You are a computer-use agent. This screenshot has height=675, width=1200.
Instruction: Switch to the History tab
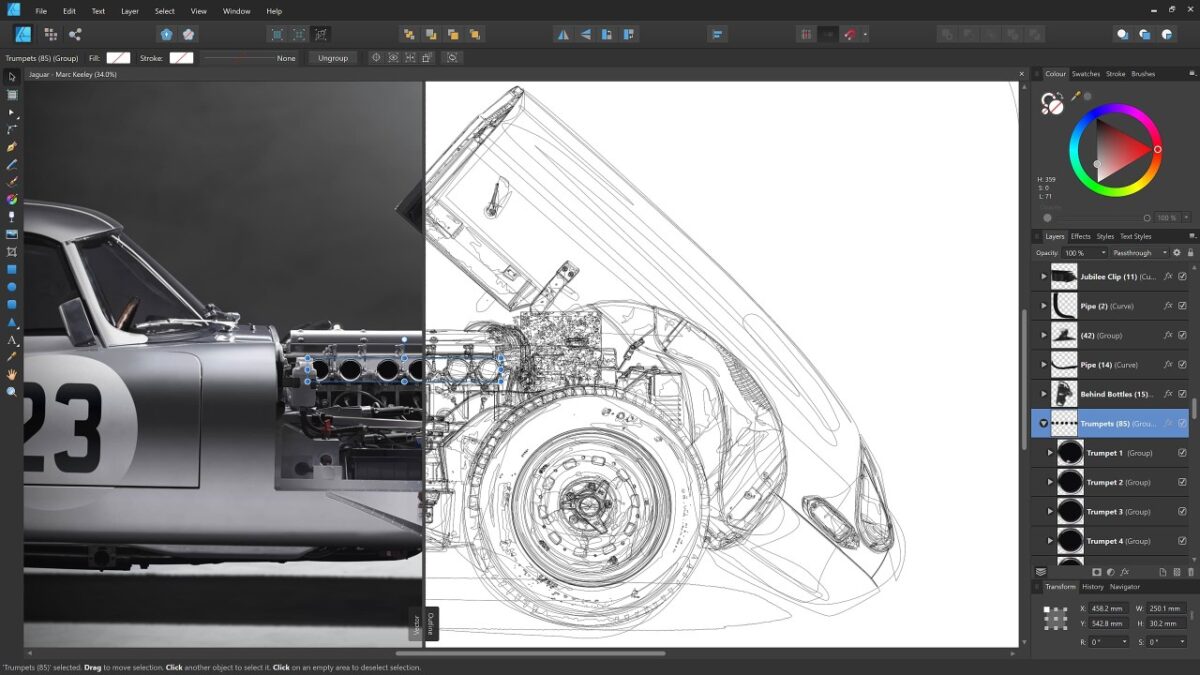pyautogui.click(x=1092, y=587)
